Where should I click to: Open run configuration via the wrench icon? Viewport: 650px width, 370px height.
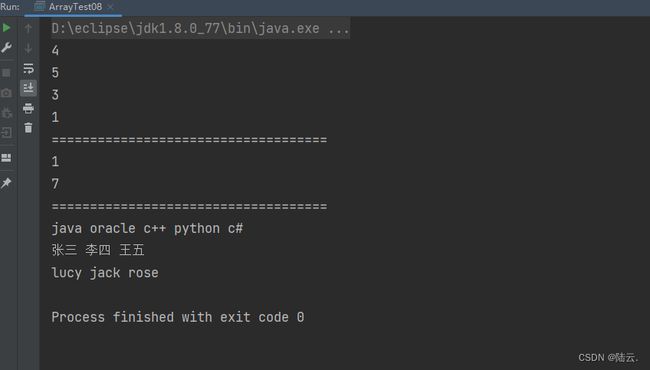(7, 48)
